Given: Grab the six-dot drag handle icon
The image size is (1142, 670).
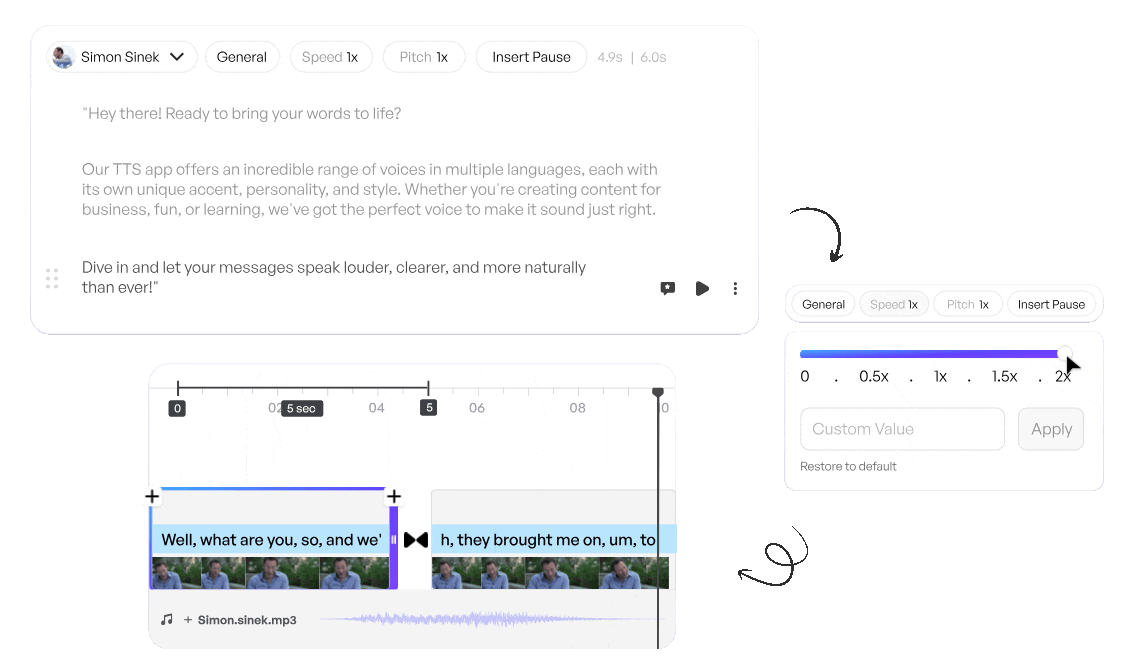Looking at the screenshot, I should [x=51, y=279].
